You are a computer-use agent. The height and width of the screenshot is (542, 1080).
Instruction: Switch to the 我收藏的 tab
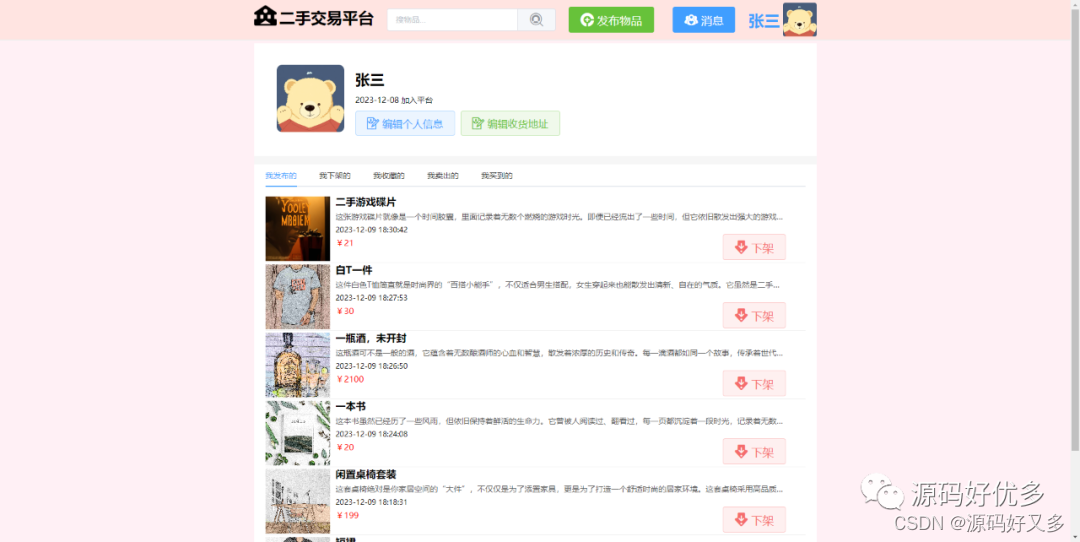pos(388,176)
